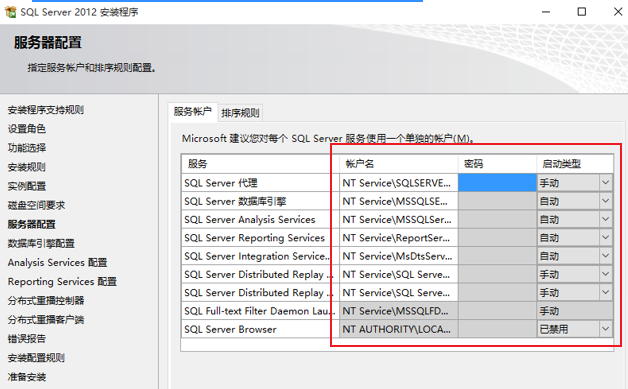This screenshot has width=628, height=389.
Task: Click 安装配置规则 step in sidebar
Action: tap(36, 358)
